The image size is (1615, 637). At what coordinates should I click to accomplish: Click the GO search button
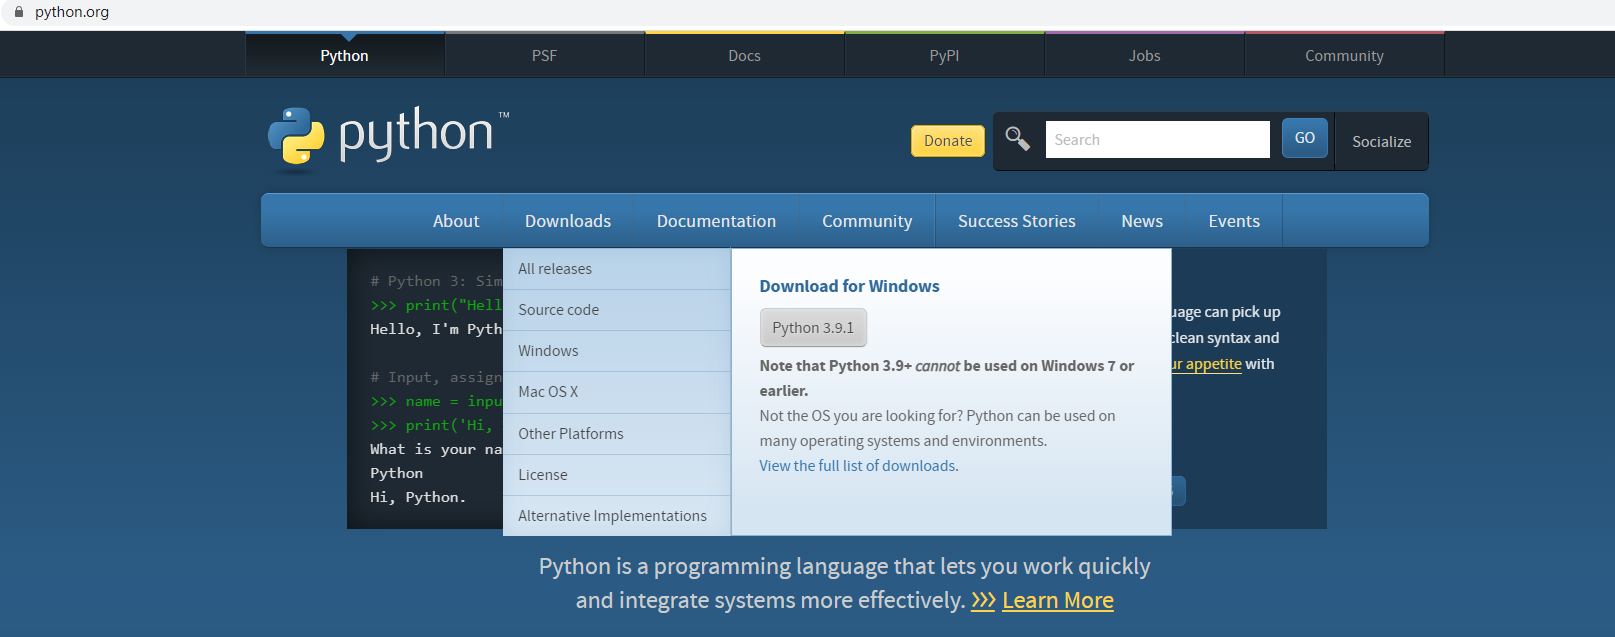tap(1305, 138)
